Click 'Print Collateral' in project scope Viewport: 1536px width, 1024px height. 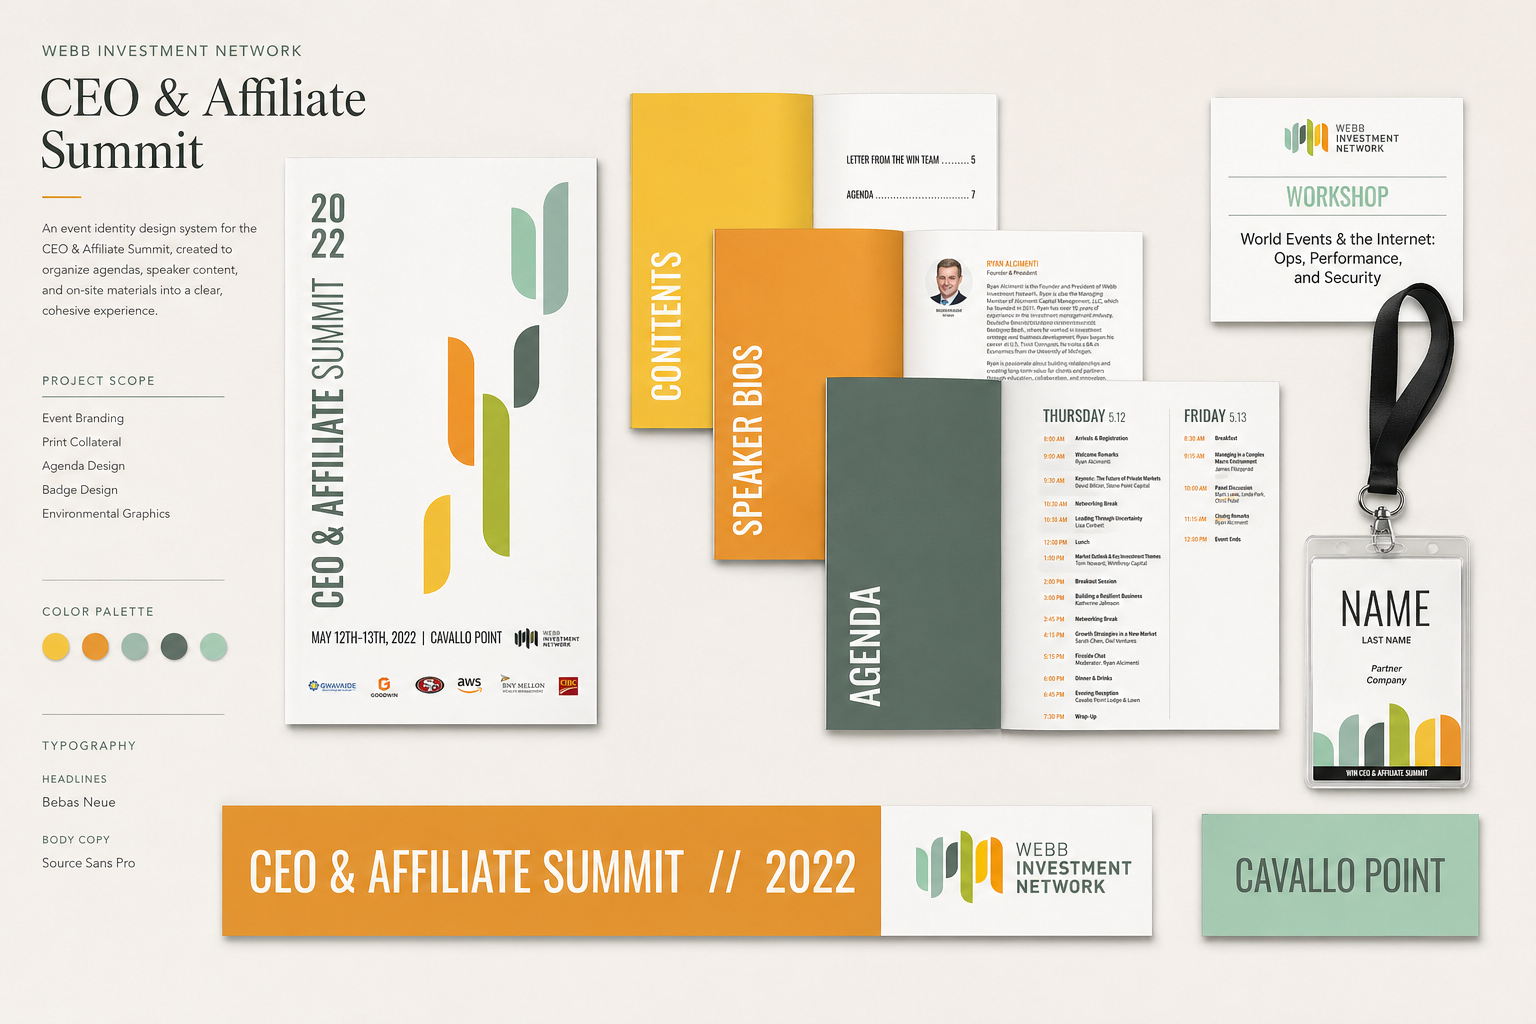(x=82, y=442)
